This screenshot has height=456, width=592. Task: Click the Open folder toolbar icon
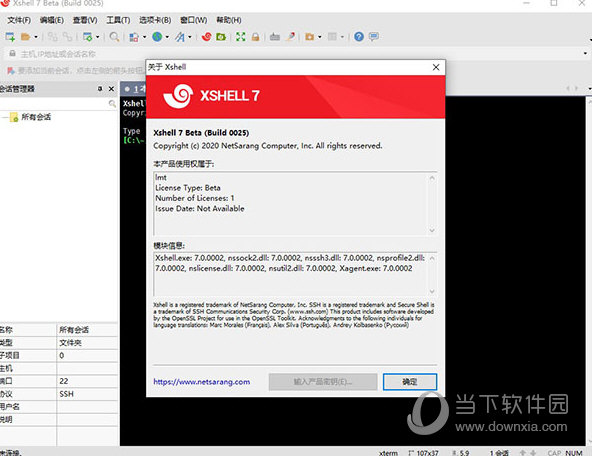[26, 37]
